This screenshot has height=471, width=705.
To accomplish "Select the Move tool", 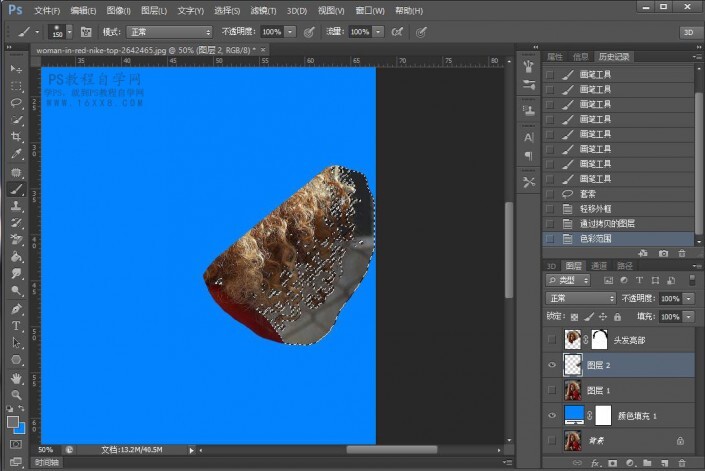I will point(16,68).
